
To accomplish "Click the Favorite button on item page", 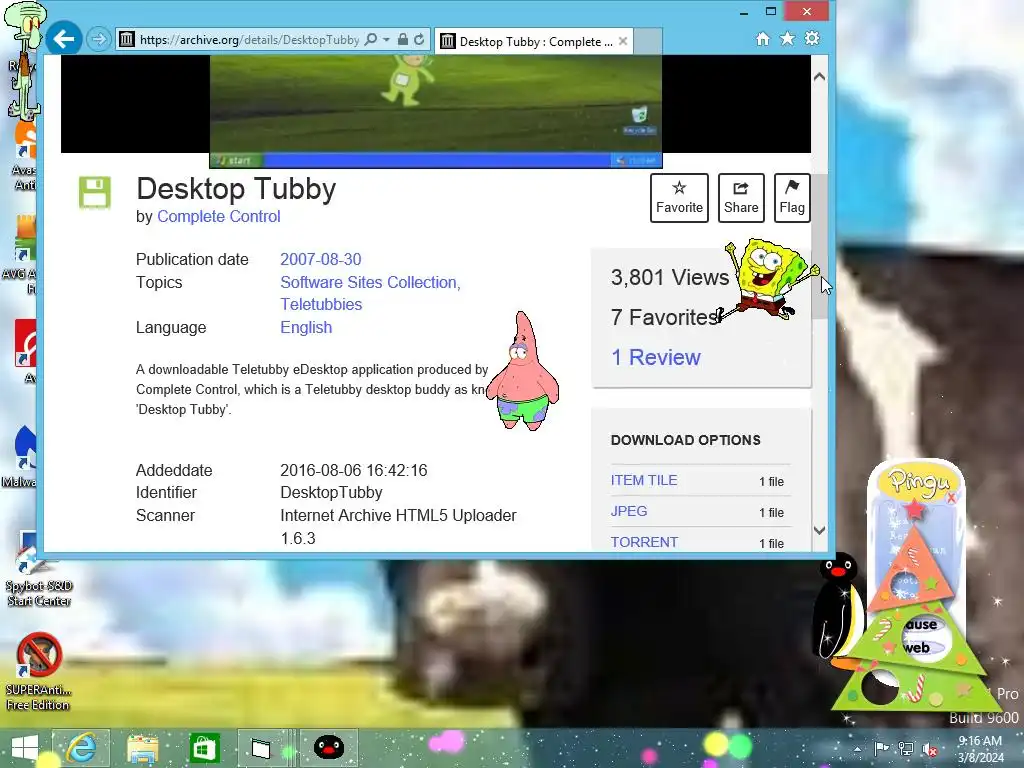I will (679, 198).
